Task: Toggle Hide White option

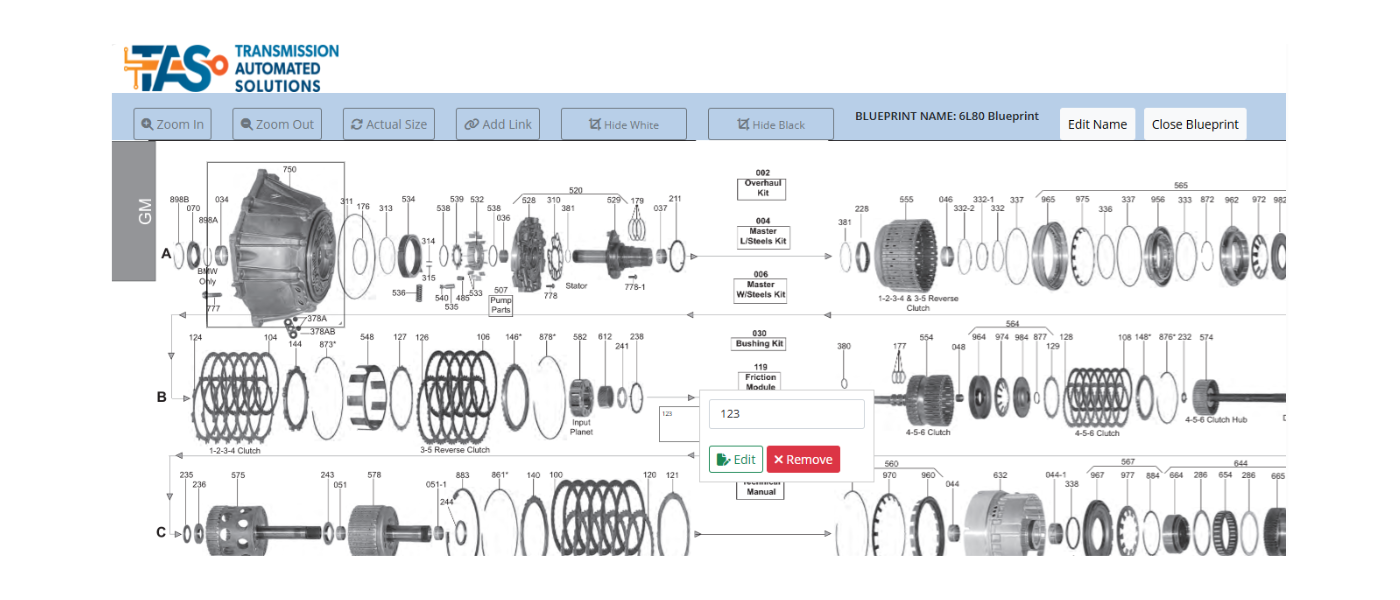Action: 623,124
